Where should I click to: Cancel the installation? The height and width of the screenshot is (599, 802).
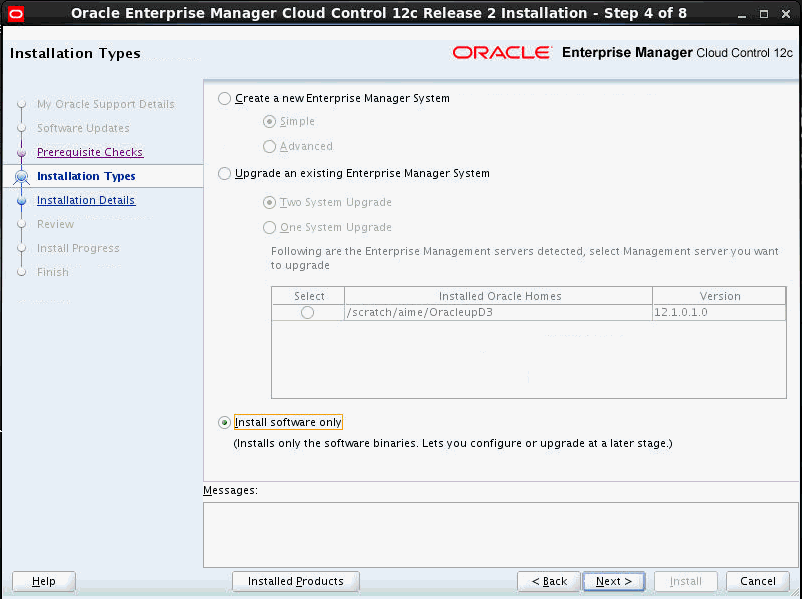pyautogui.click(x=758, y=582)
